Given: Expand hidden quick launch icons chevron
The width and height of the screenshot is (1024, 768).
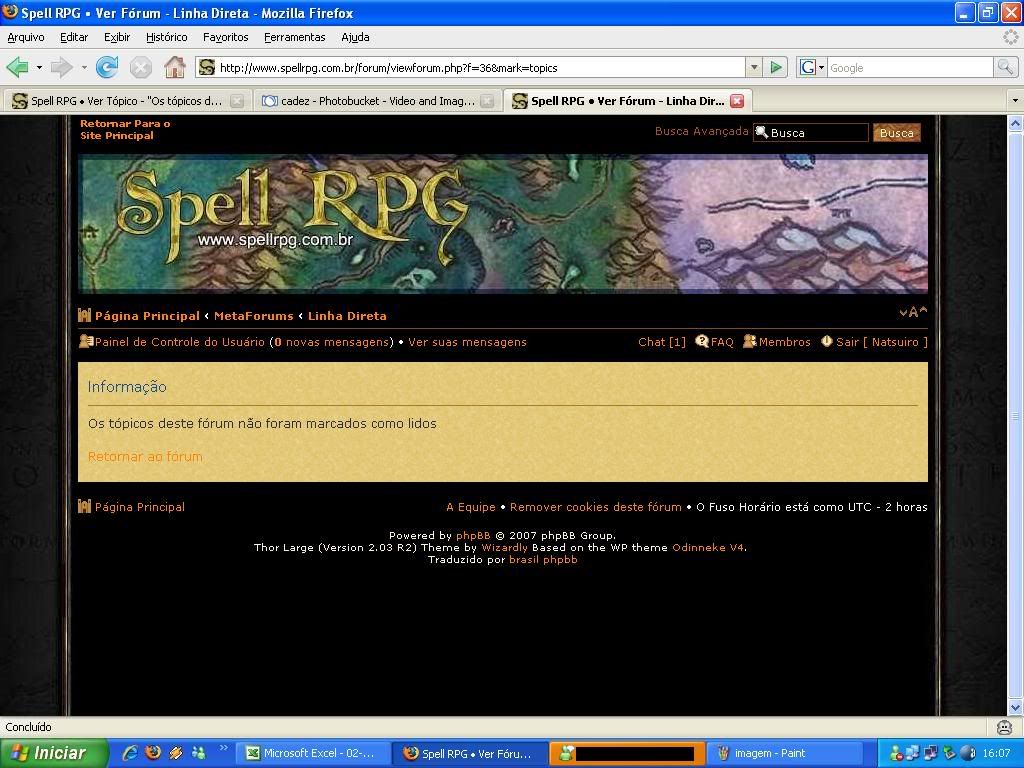Looking at the screenshot, I should [223, 748].
